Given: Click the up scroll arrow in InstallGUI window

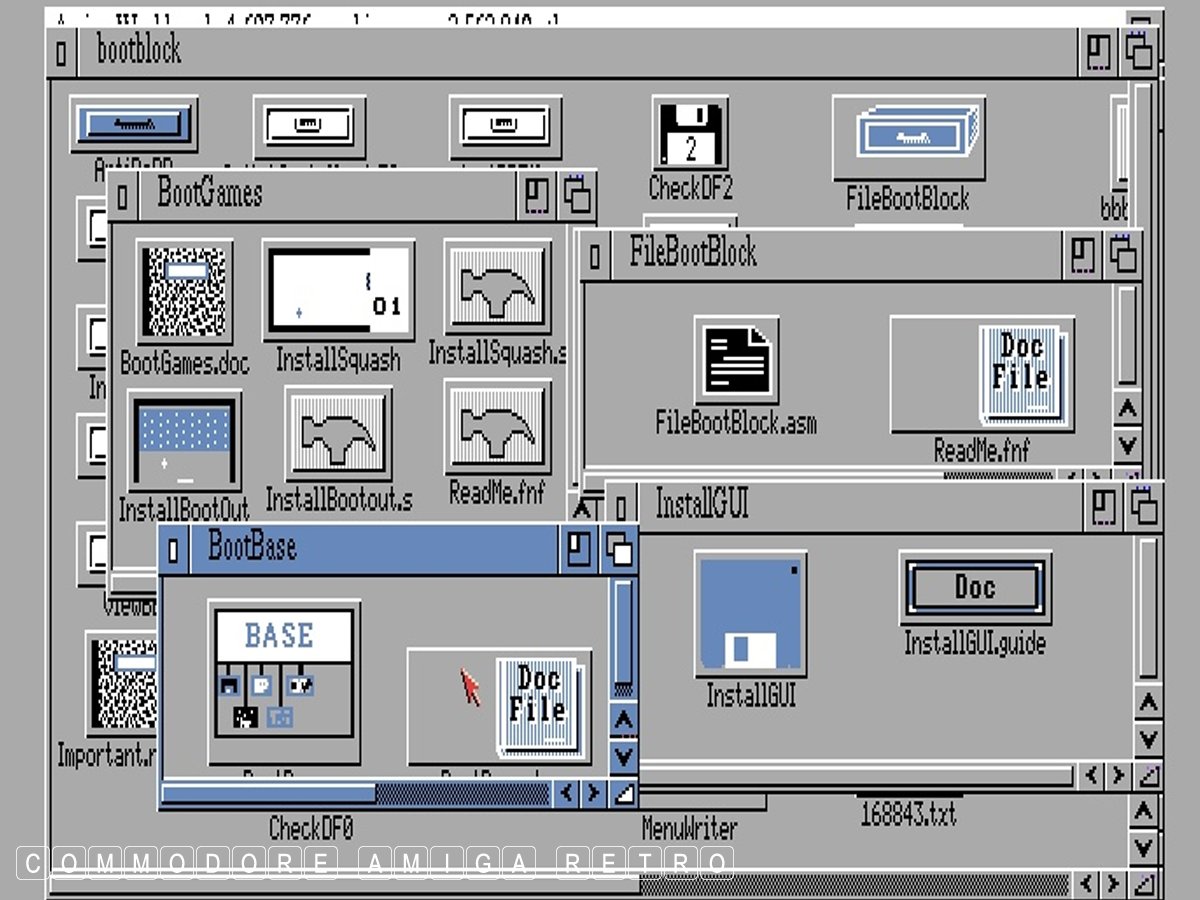Looking at the screenshot, I should point(1148,703).
